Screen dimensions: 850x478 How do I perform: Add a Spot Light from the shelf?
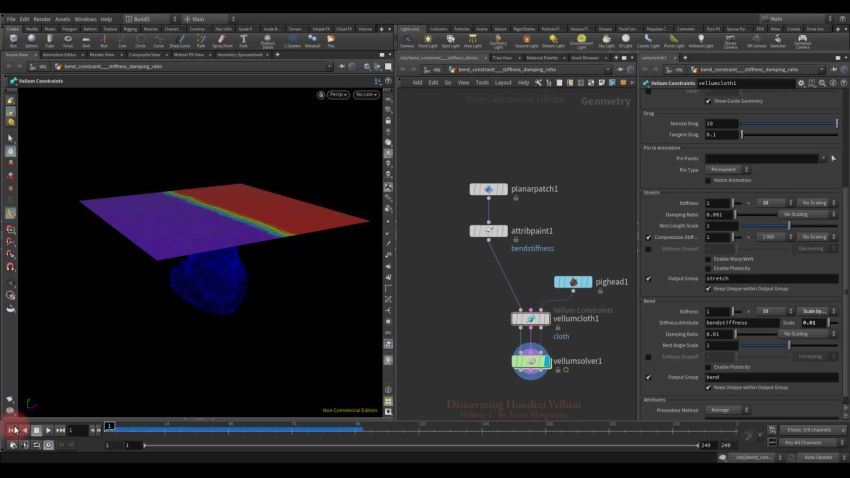(450, 41)
